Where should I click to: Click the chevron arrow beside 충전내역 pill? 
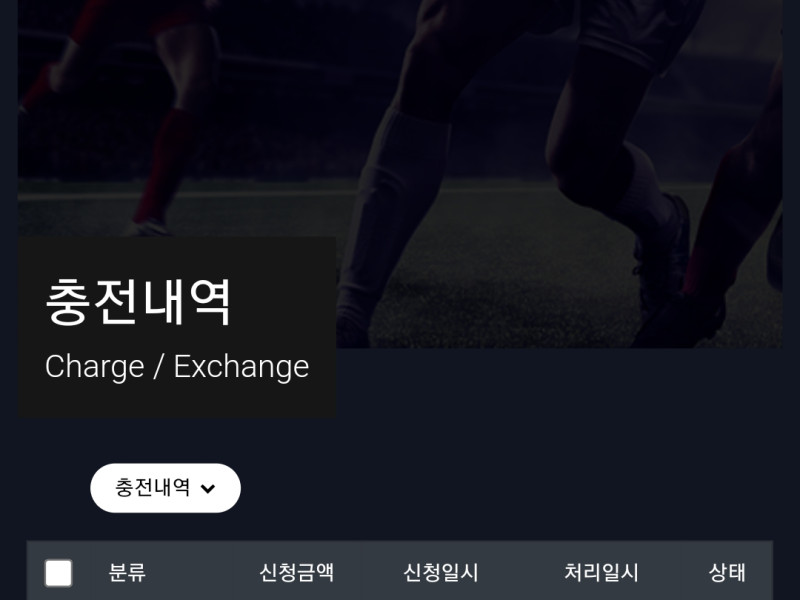(x=208, y=489)
